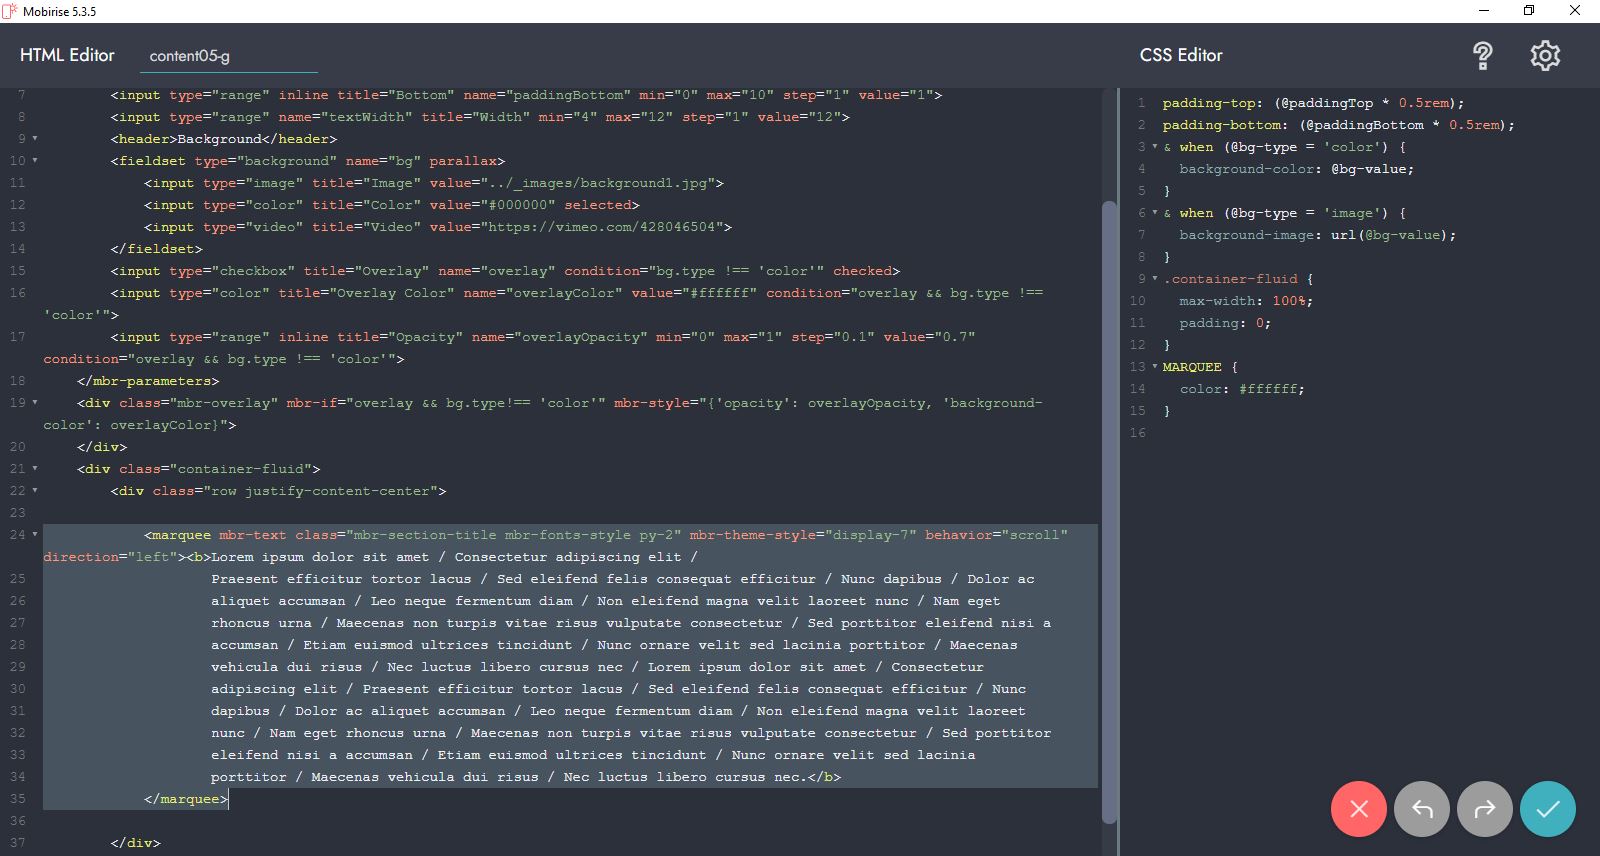This screenshot has height=856, width=1600.
Task: Collapse the MARQUEE rule in CSS Editor
Action: pyautogui.click(x=1154, y=367)
